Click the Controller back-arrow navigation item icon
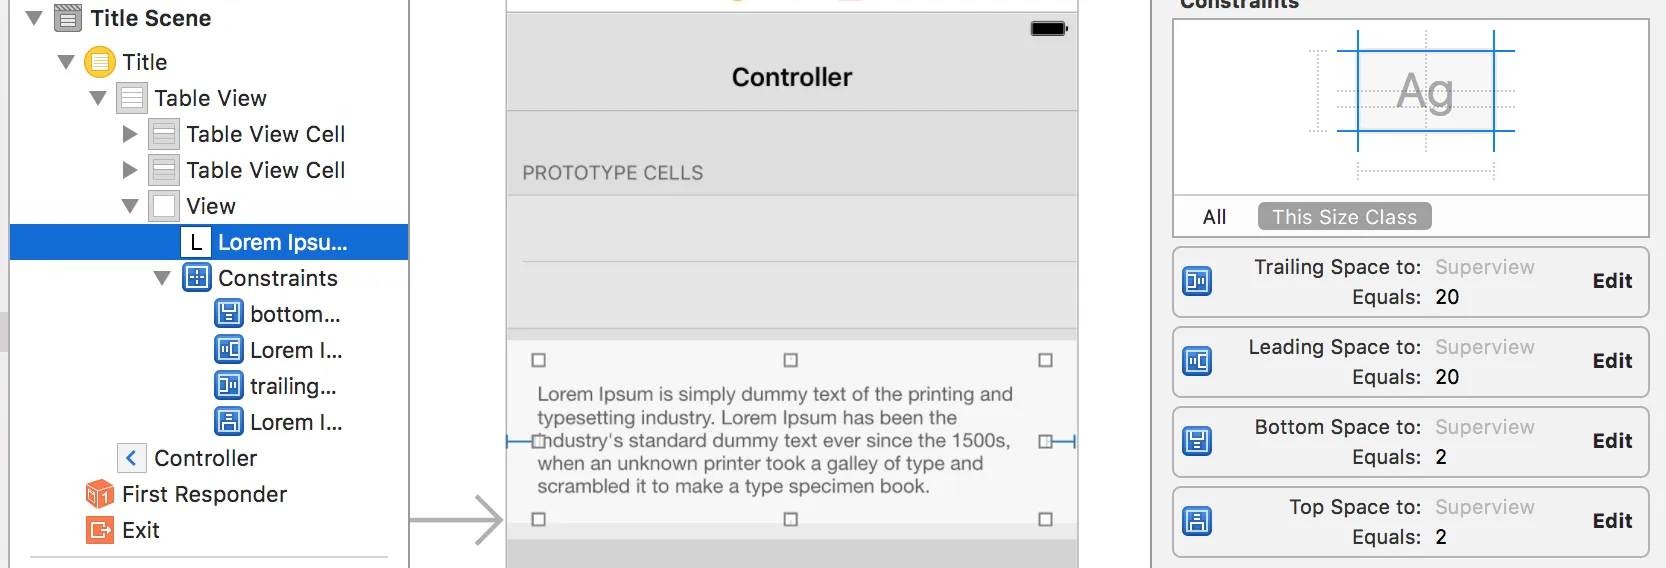The image size is (1666, 568). pos(132,458)
